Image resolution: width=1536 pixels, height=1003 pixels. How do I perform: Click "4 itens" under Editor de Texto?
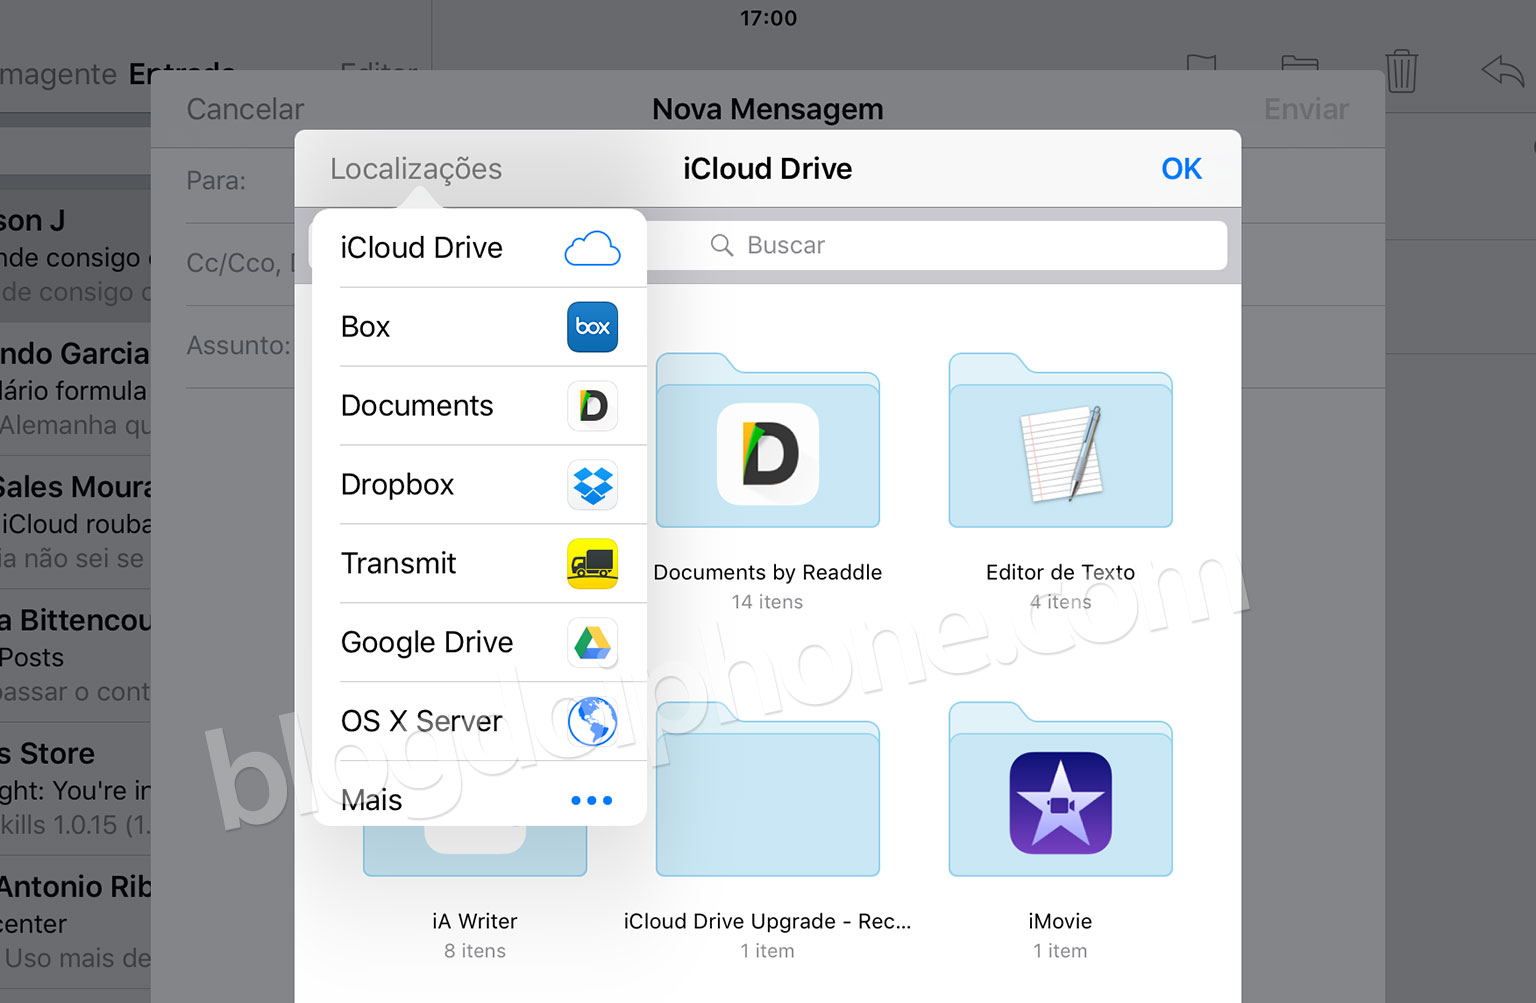(1060, 602)
